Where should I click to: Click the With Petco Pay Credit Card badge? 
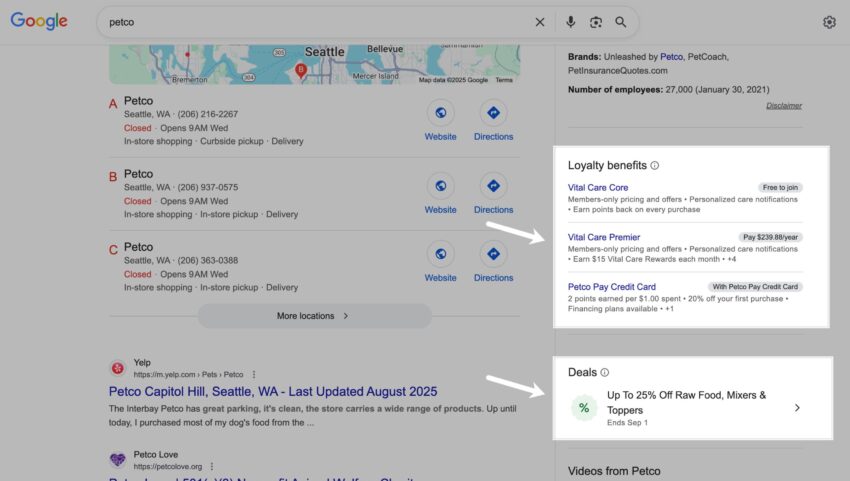pos(755,287)
